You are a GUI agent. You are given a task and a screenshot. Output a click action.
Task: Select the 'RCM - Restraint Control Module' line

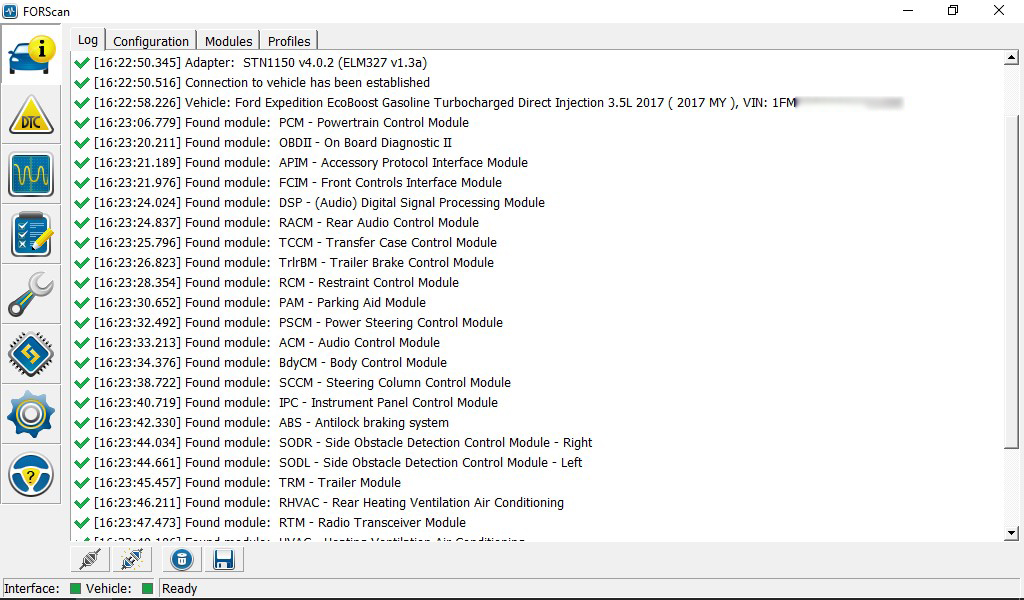point(266,283)
